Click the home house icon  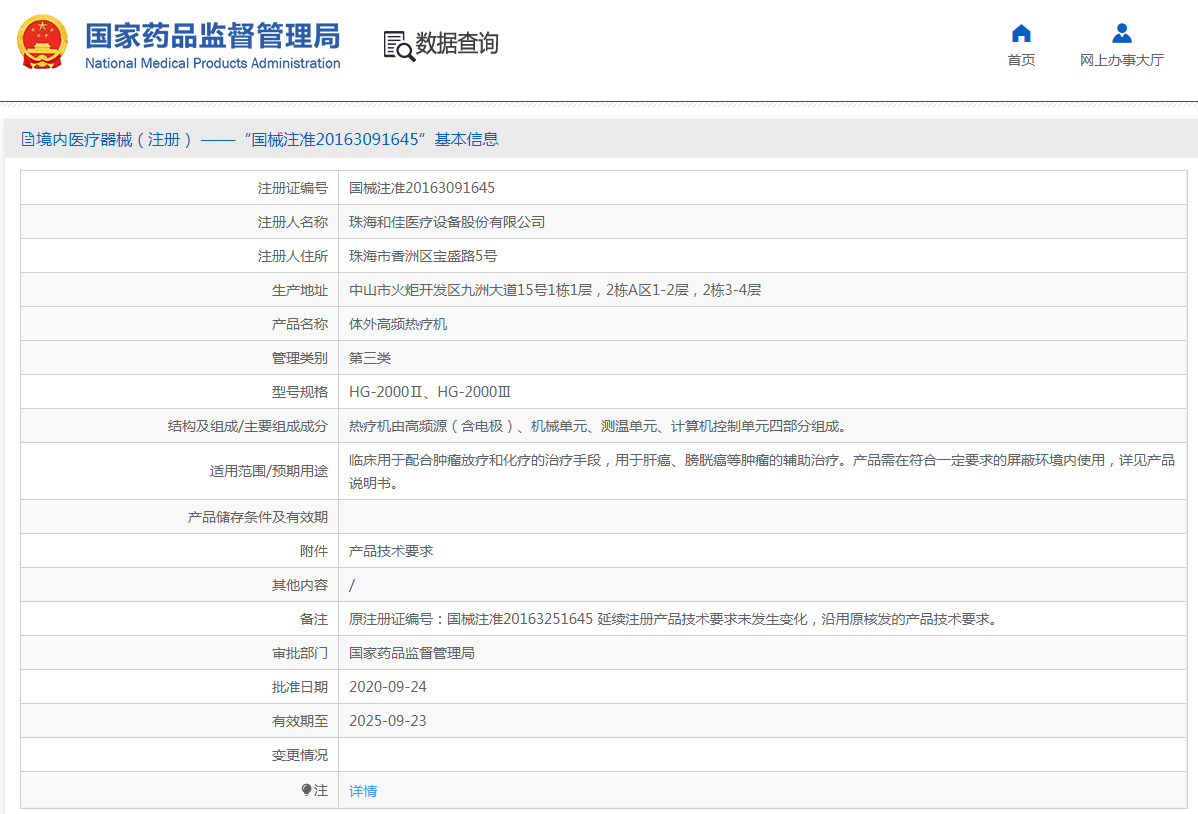pos(1021,33)
